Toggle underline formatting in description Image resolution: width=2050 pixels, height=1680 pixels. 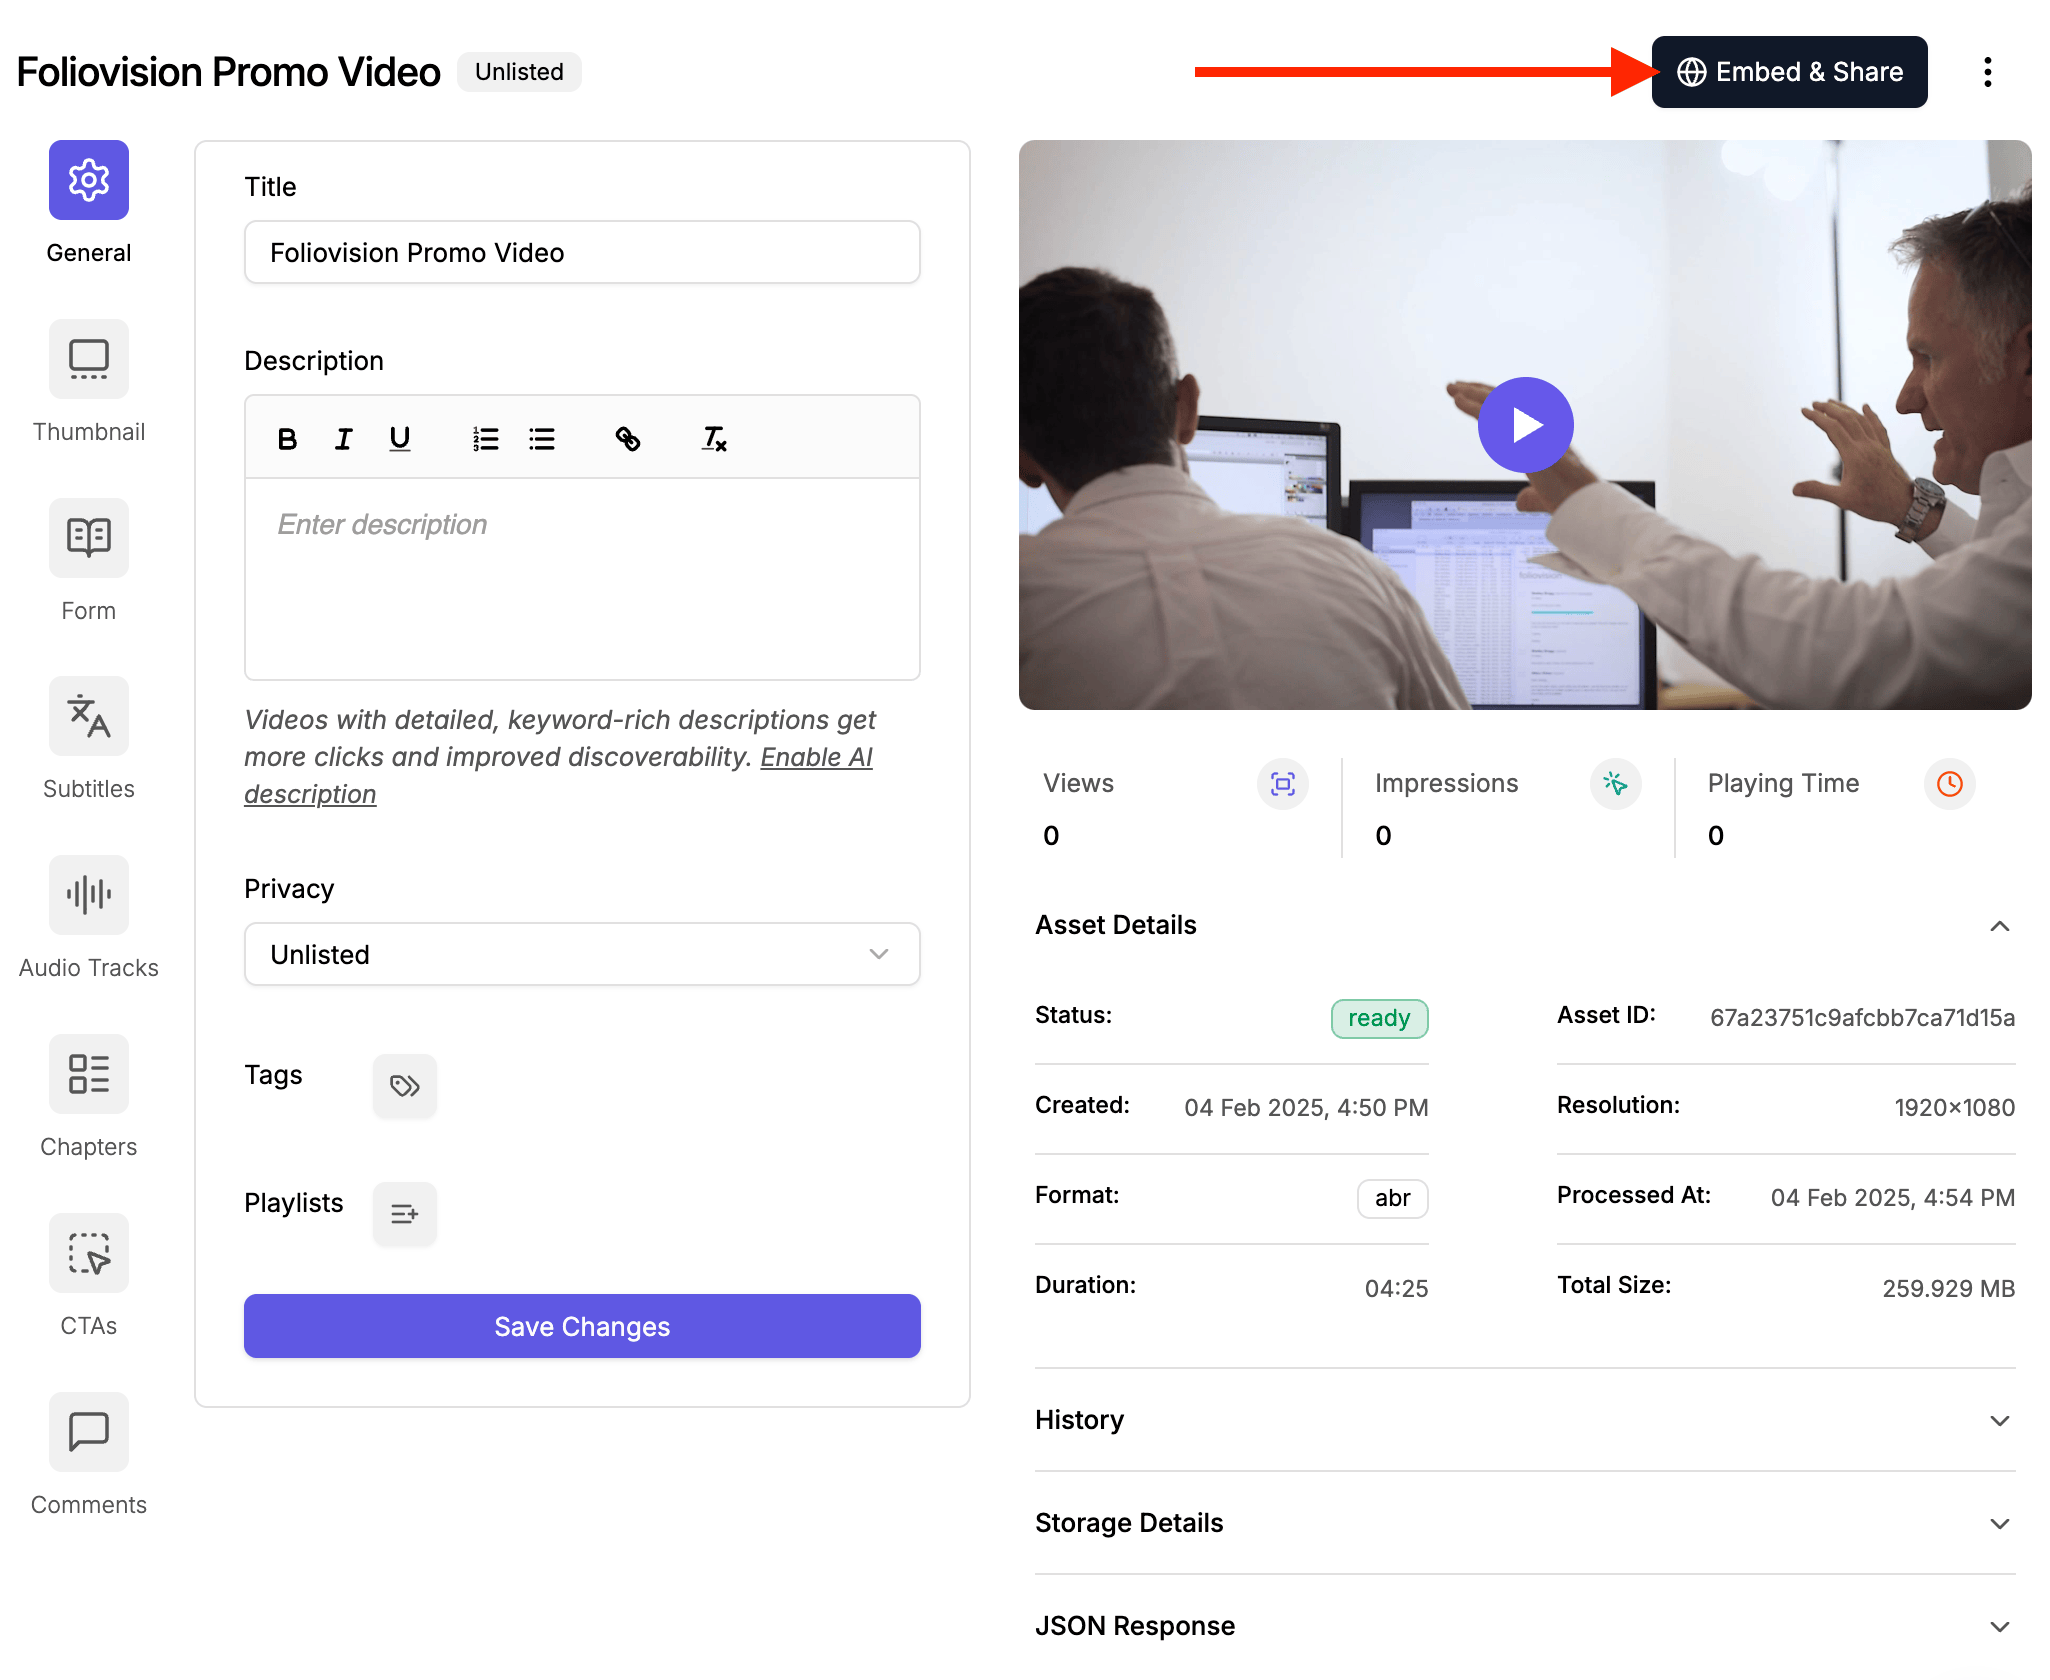tap(399, 439)
